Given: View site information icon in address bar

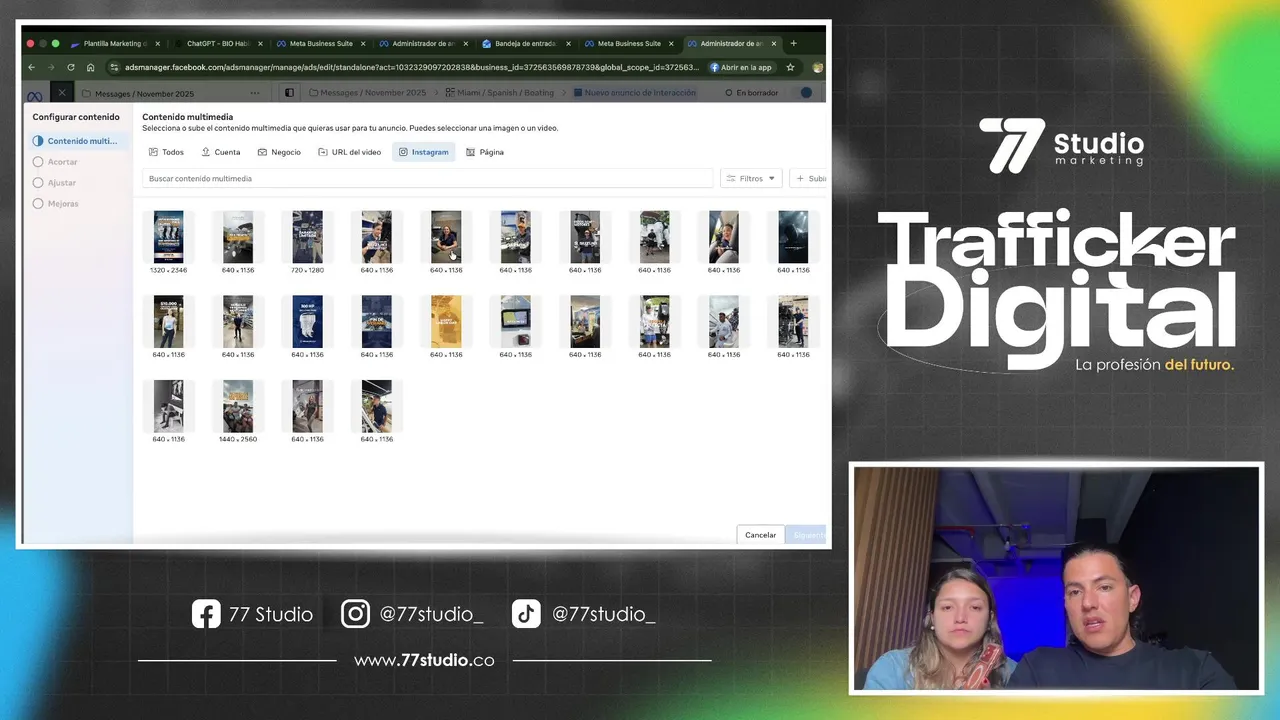Looking at the screenshot, I should click(114, 67).
